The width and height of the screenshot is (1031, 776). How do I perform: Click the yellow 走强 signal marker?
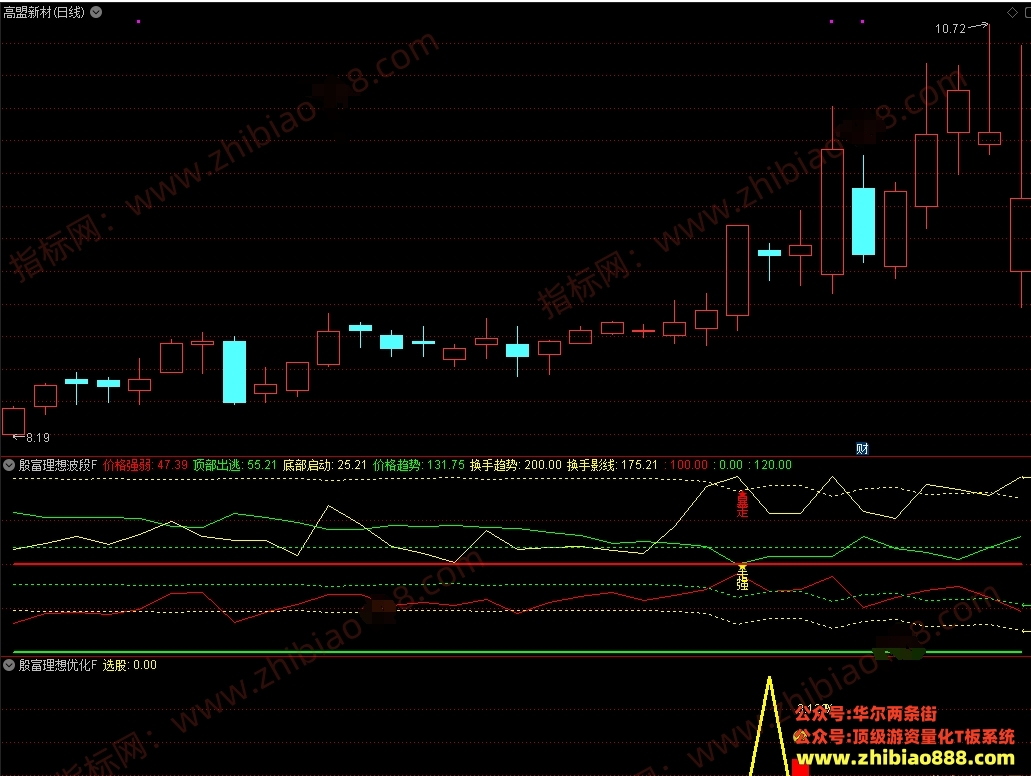pyautogui.click(x=742, y=577)
